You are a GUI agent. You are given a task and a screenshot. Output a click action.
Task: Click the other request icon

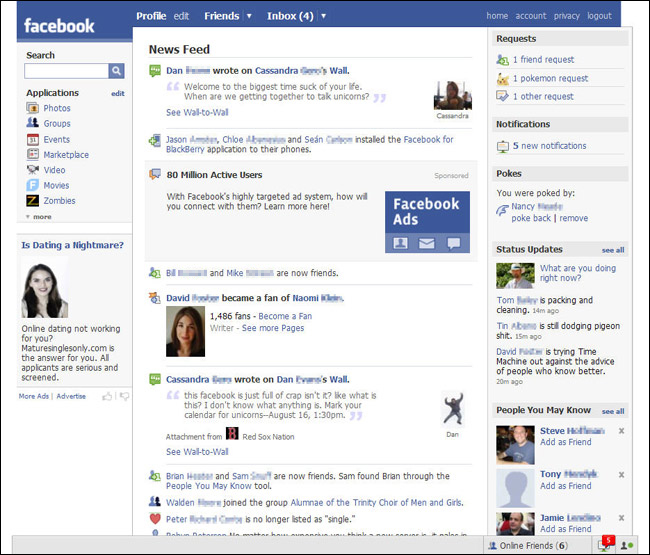(502, 96)
